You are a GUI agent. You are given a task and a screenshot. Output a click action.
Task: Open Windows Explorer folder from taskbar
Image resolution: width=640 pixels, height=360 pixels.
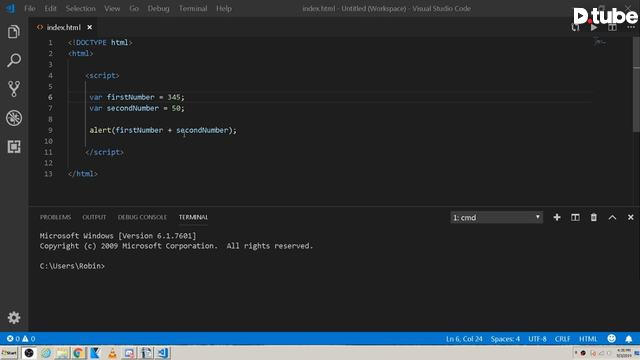click(x=62, y=353)
